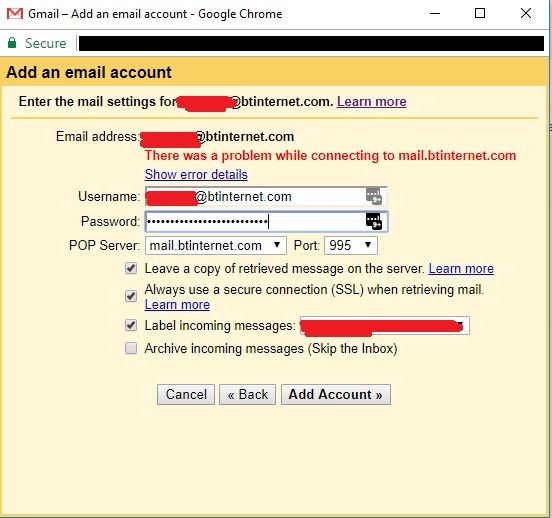Open the POP Server dropdown

click(x=216, y=245)
